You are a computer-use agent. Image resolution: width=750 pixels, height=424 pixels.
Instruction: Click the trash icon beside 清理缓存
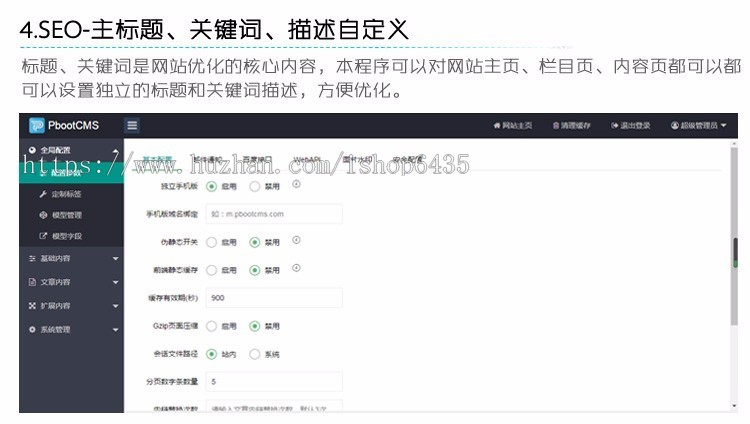tap(556, 125)
